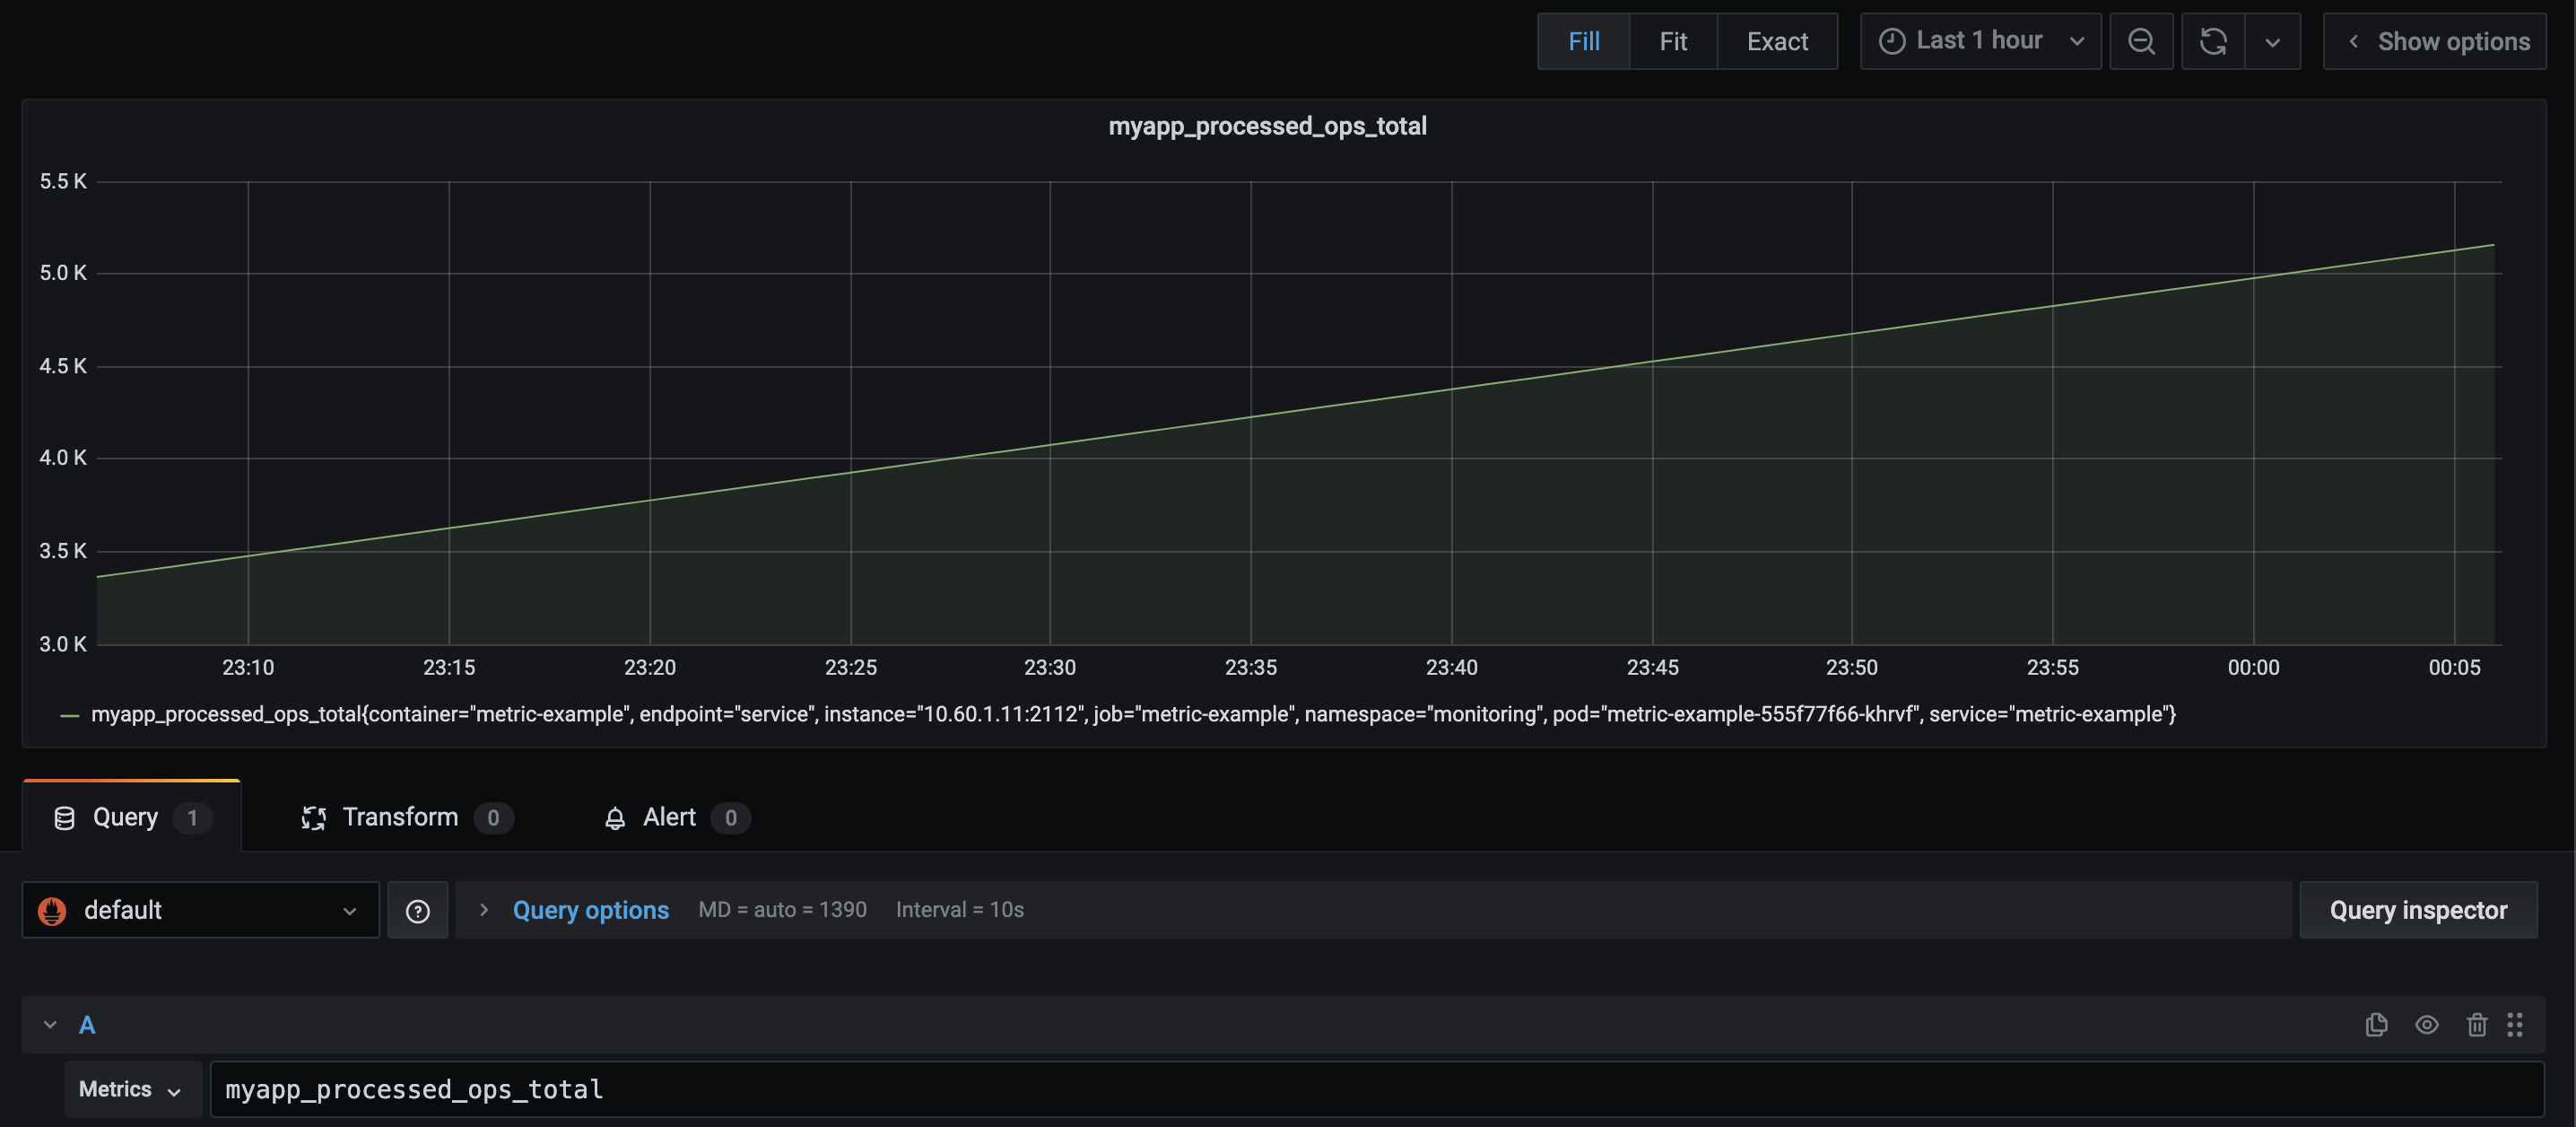This screenshot has width=2576, height=1127.
Task: Click Show options button
Action: tap(2434, 41)
